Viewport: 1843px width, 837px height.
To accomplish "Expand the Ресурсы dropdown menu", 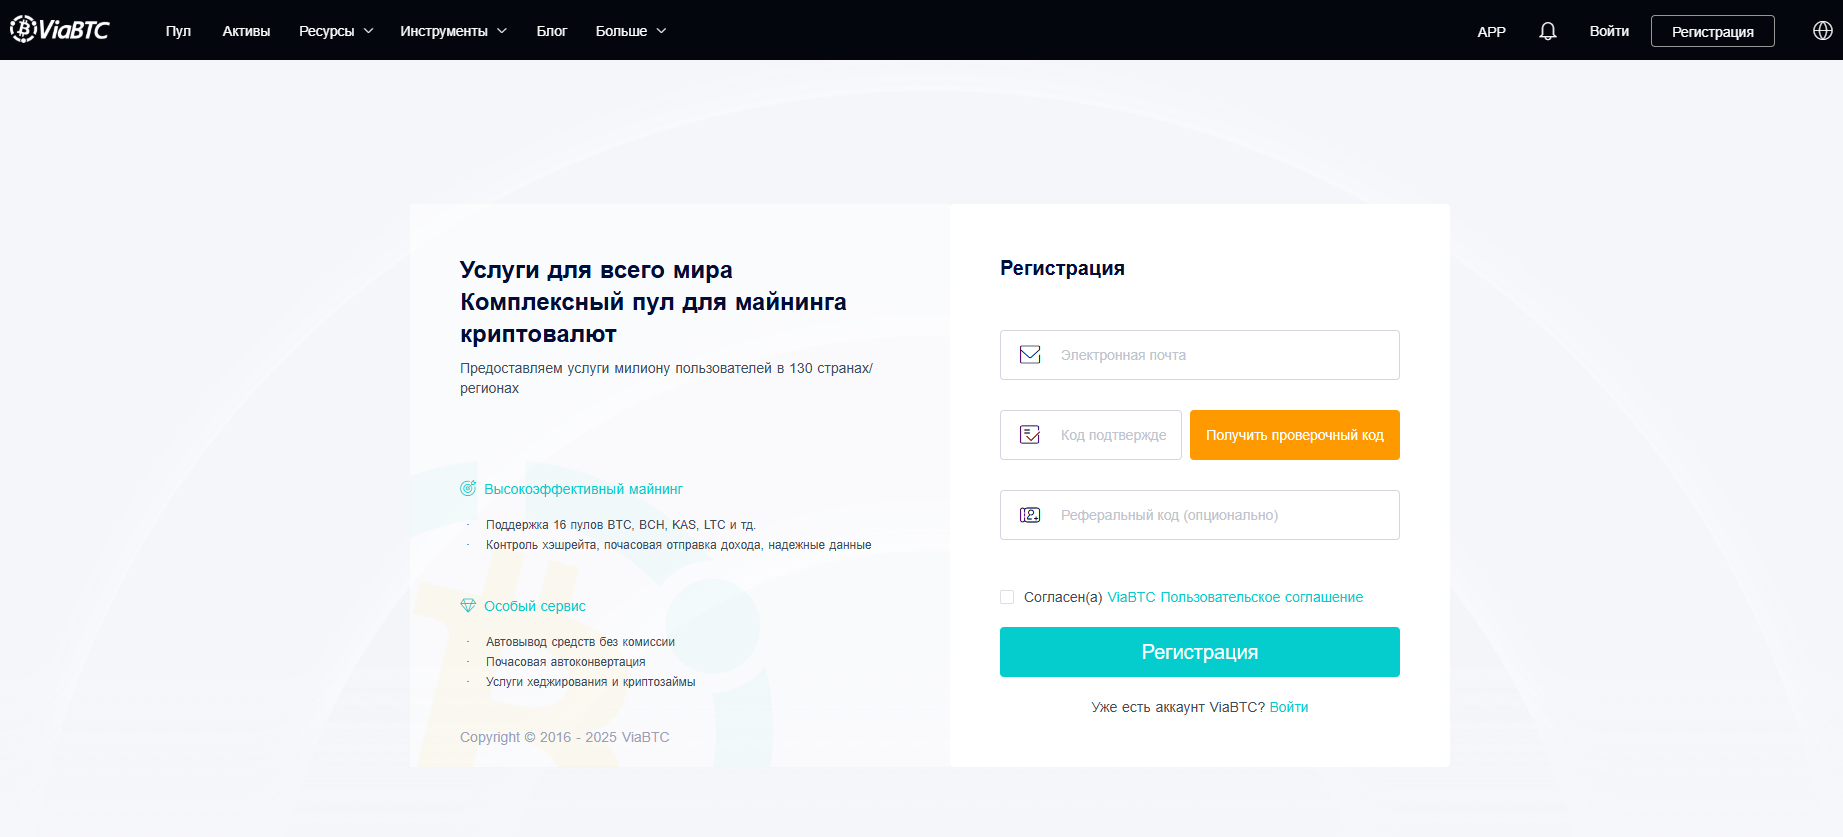I will pos(336,31).
